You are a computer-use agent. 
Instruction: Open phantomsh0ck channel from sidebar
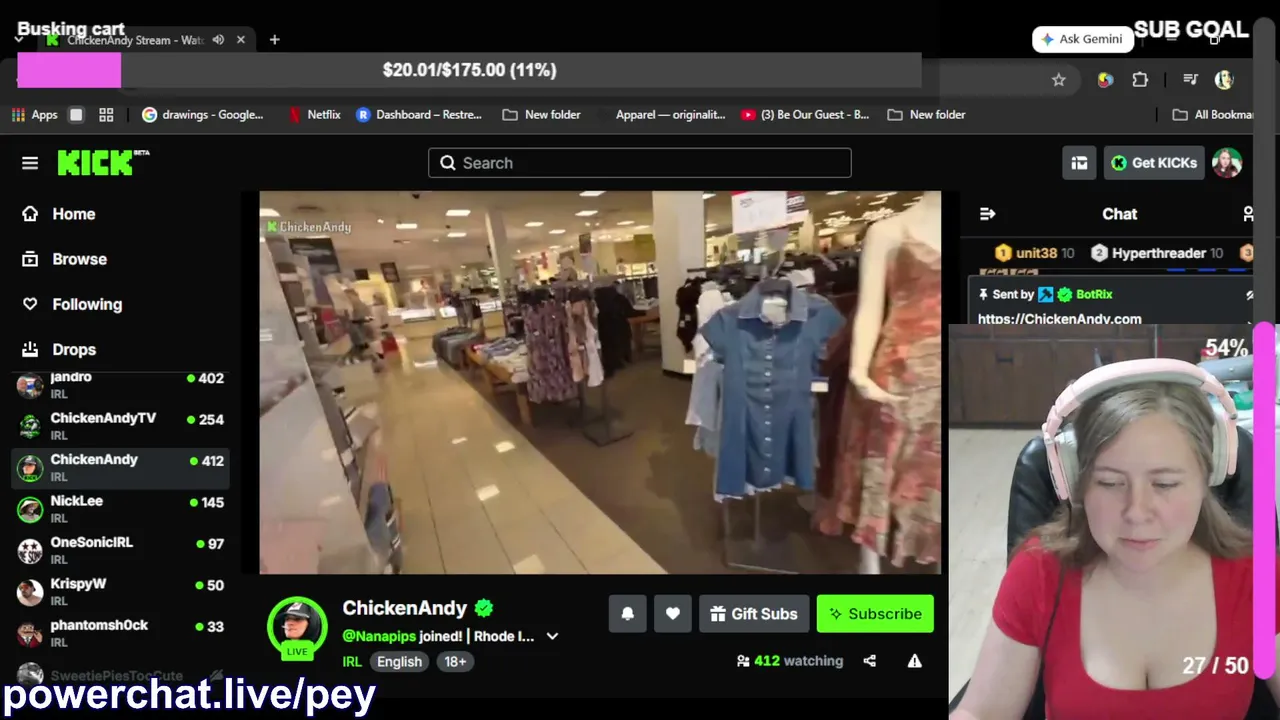click(120, 633)
